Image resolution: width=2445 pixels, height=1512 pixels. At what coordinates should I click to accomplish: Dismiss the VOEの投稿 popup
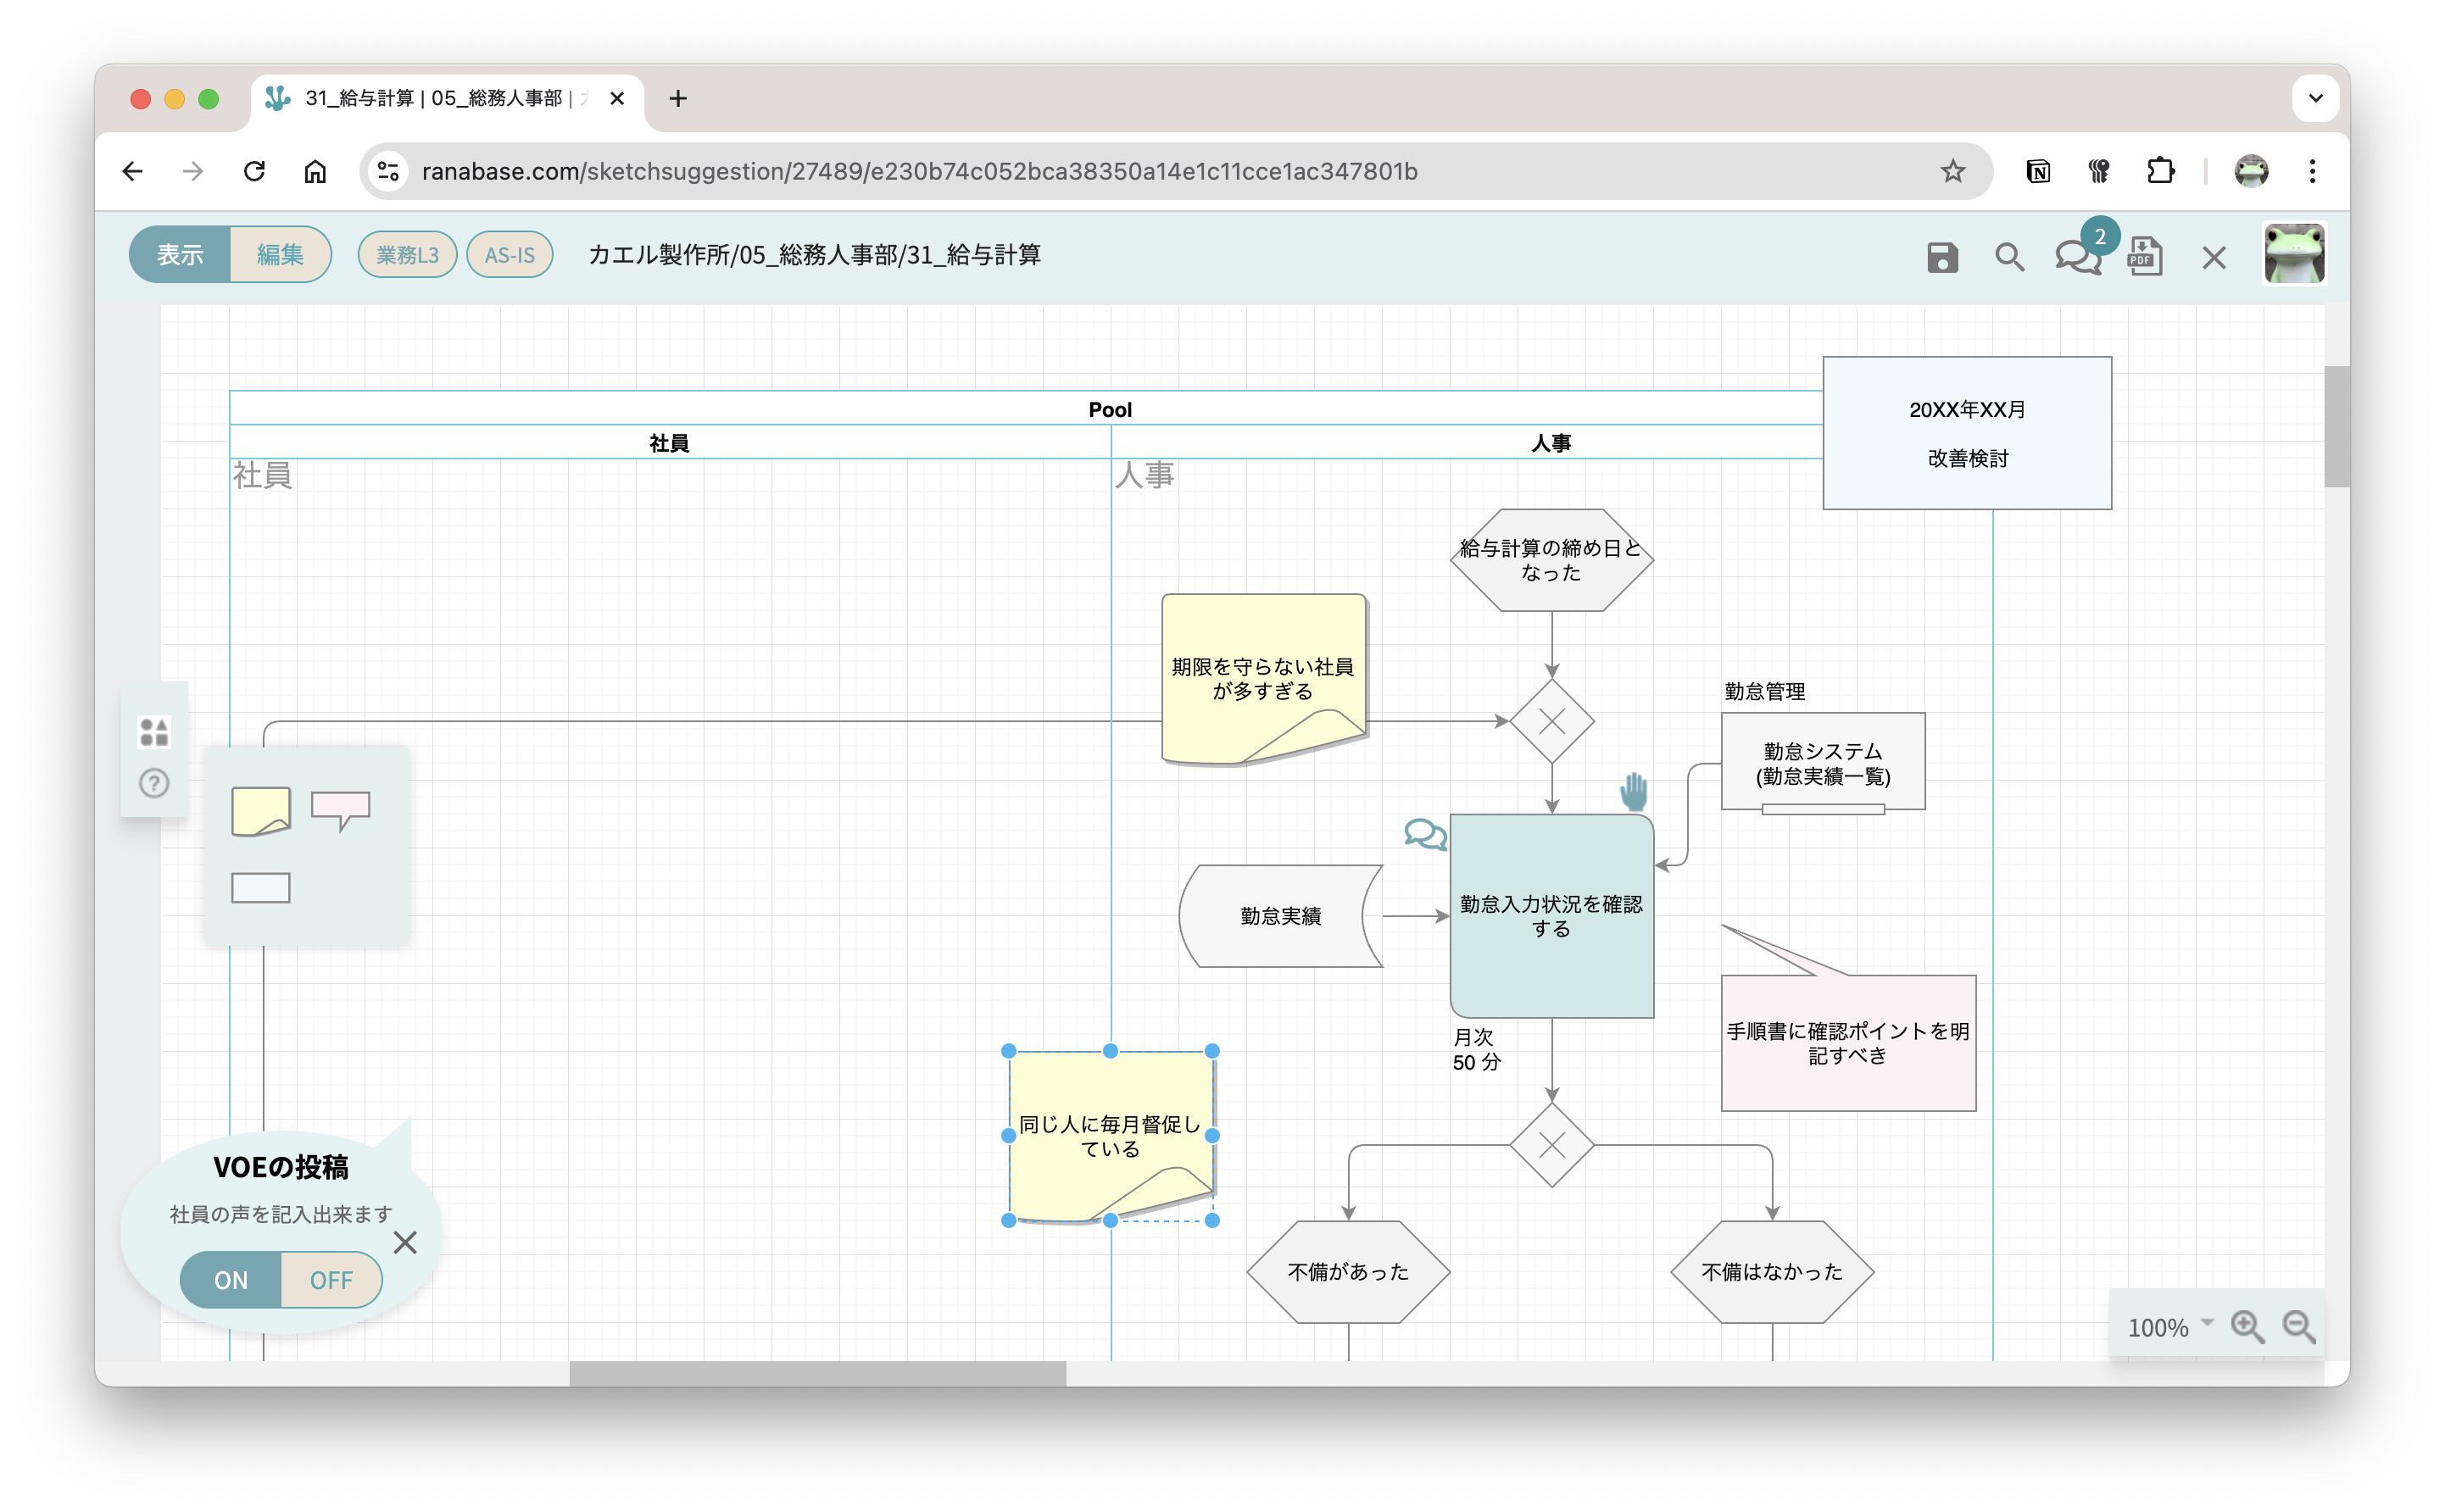click(405, 1243)
